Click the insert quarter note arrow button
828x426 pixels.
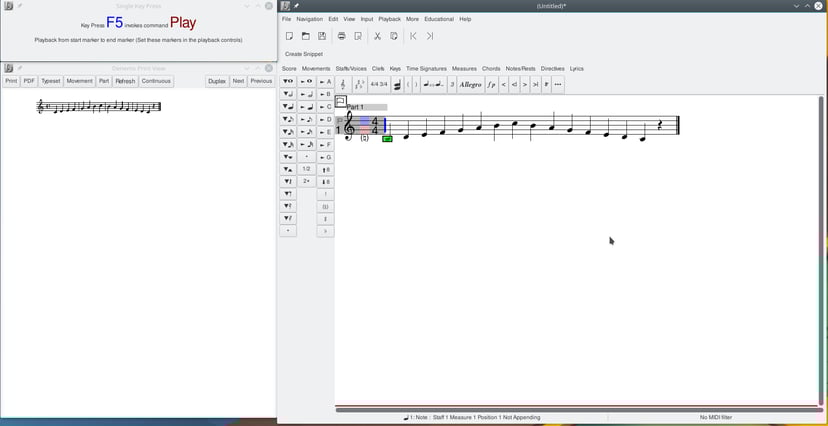click(306, 107)
